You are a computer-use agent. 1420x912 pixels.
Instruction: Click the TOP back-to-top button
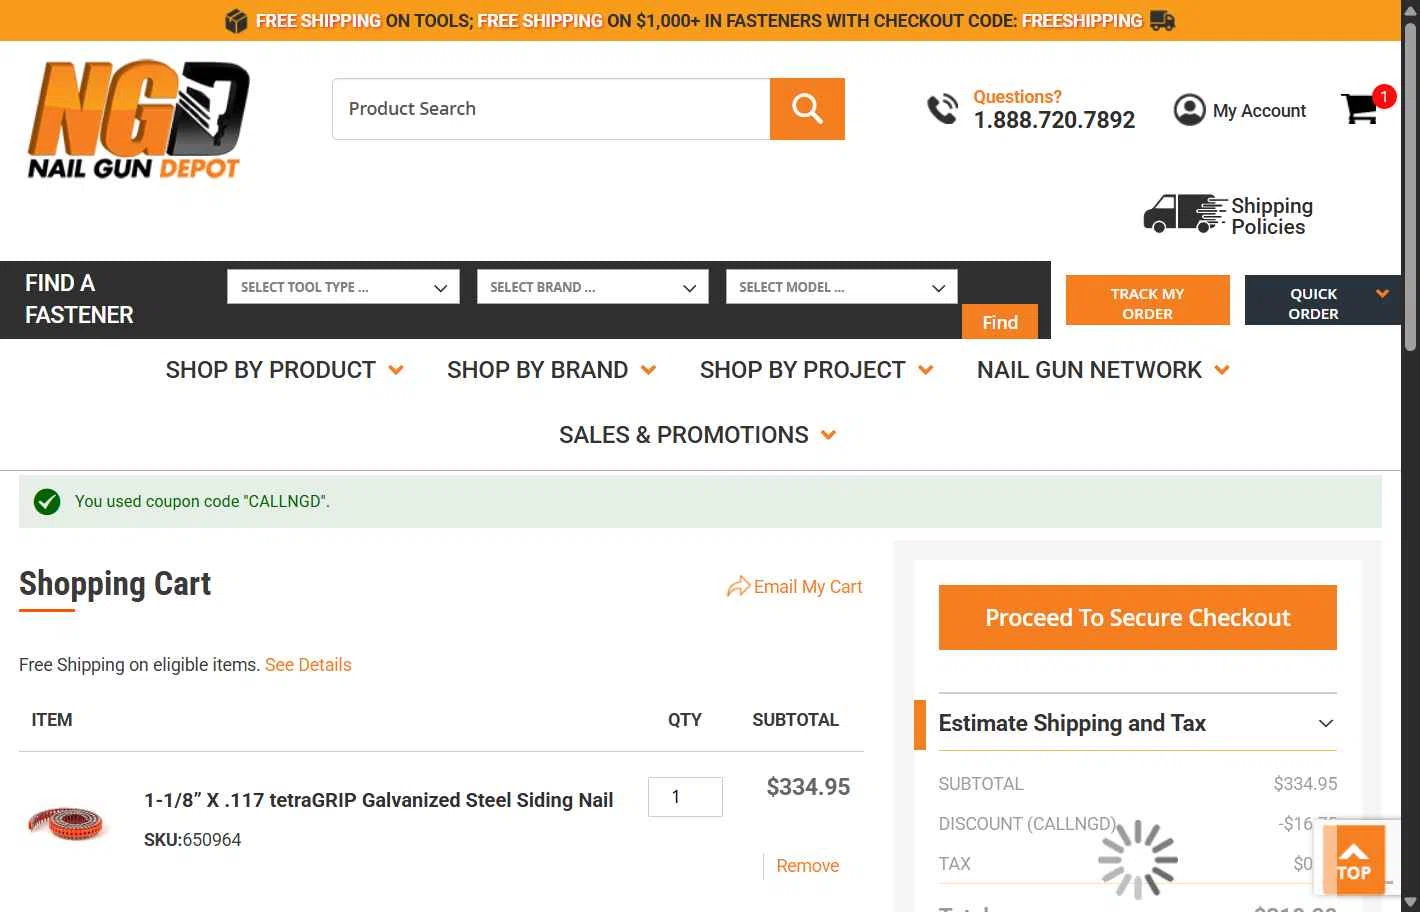click(x=1354, y=859)
